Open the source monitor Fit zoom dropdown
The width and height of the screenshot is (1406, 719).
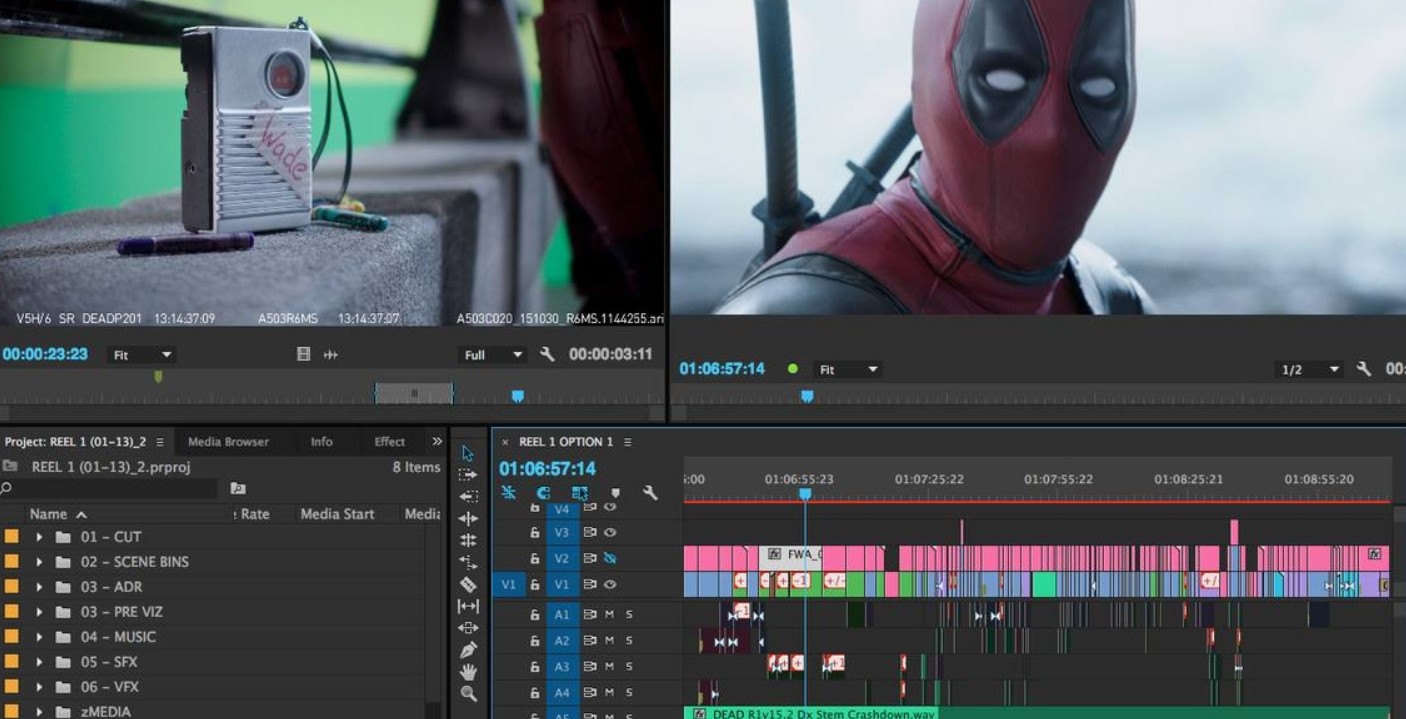click(142, 355)
